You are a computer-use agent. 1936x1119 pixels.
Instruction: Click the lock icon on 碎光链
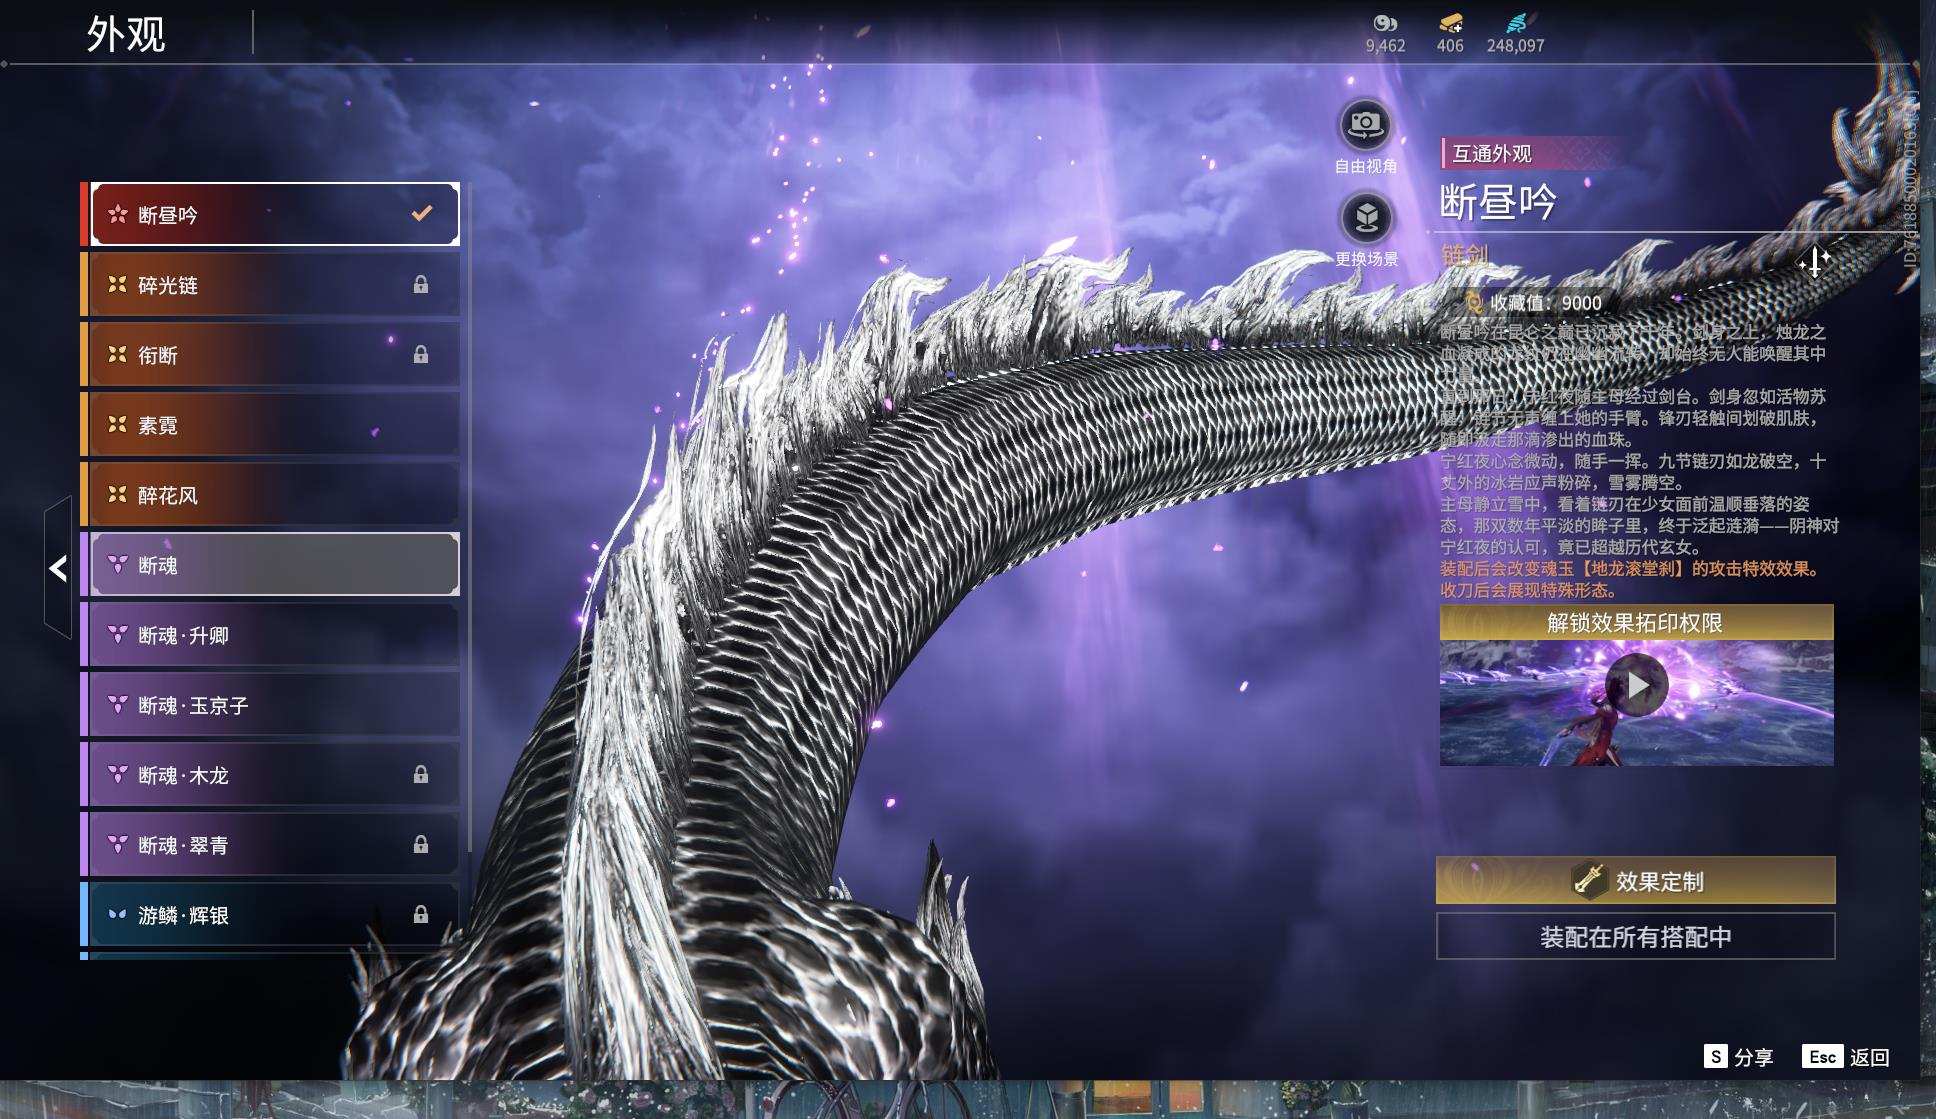point(421,285)
